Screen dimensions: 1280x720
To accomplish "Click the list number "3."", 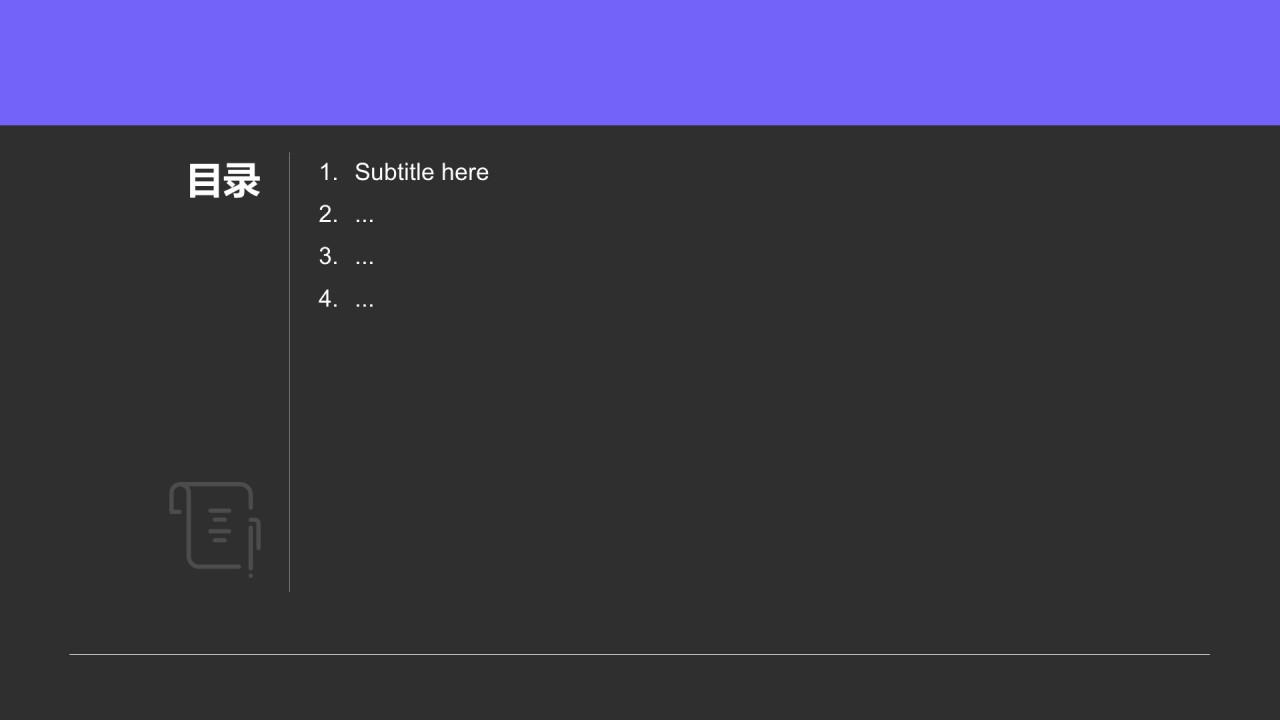I will 328,256.
